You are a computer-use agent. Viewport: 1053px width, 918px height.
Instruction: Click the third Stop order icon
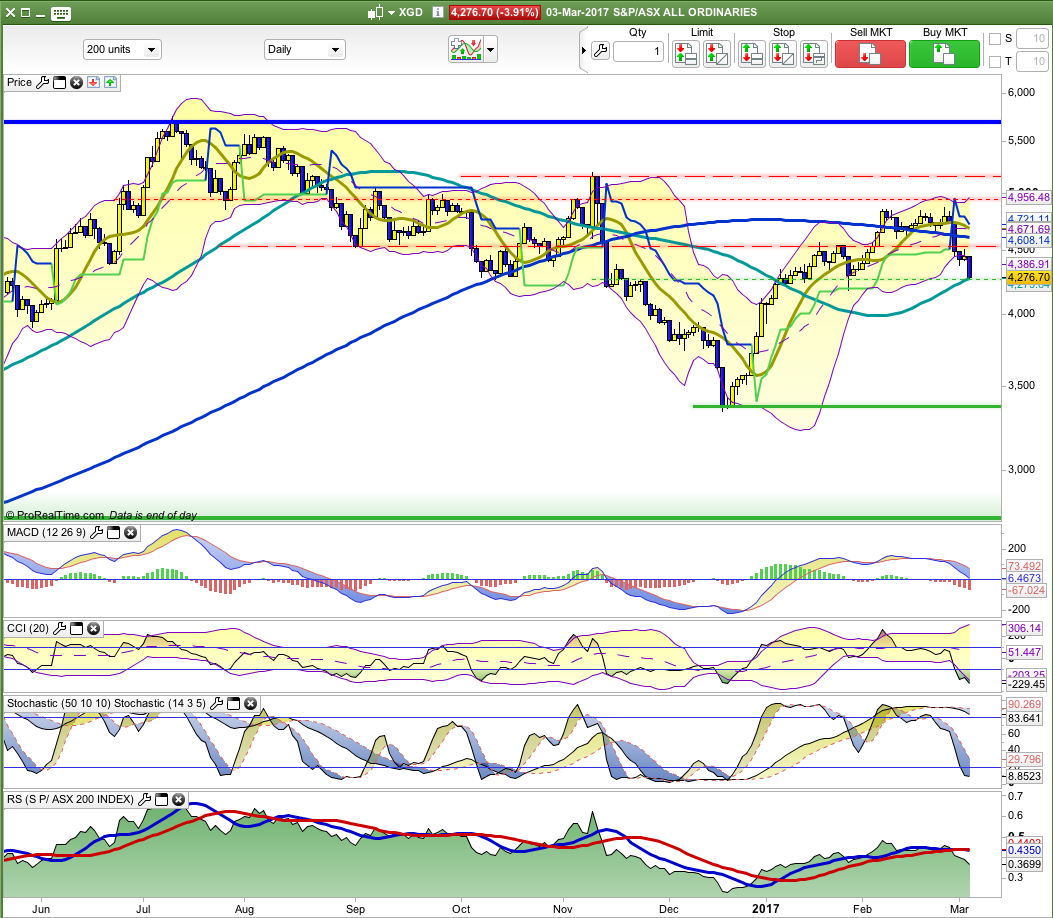(813, 54)
